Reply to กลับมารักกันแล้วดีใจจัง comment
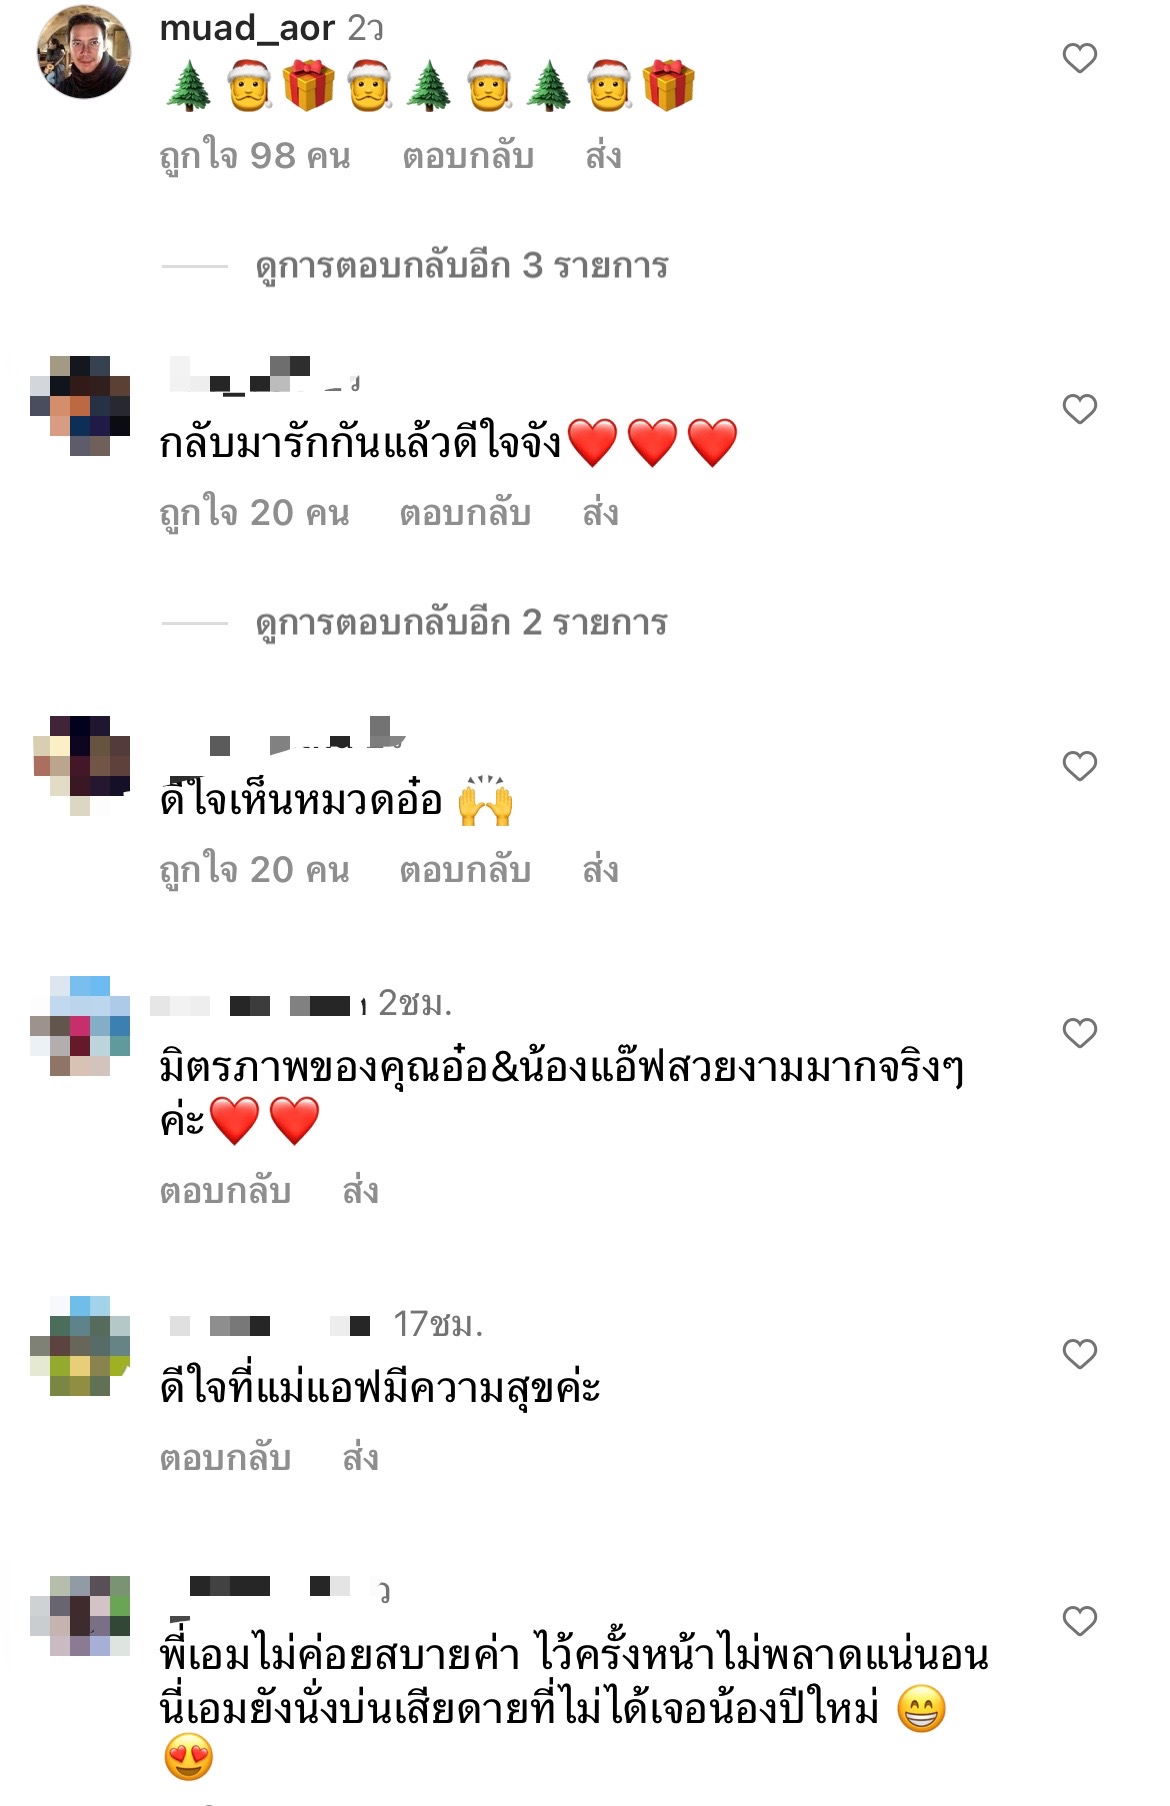This screenshot has width=1170, height=1806. (x=465, y=514)
